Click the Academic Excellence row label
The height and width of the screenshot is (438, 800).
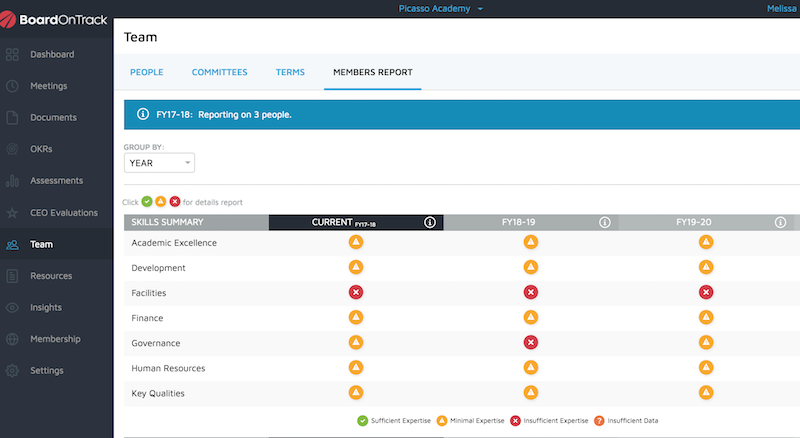[x=174, y=243]
